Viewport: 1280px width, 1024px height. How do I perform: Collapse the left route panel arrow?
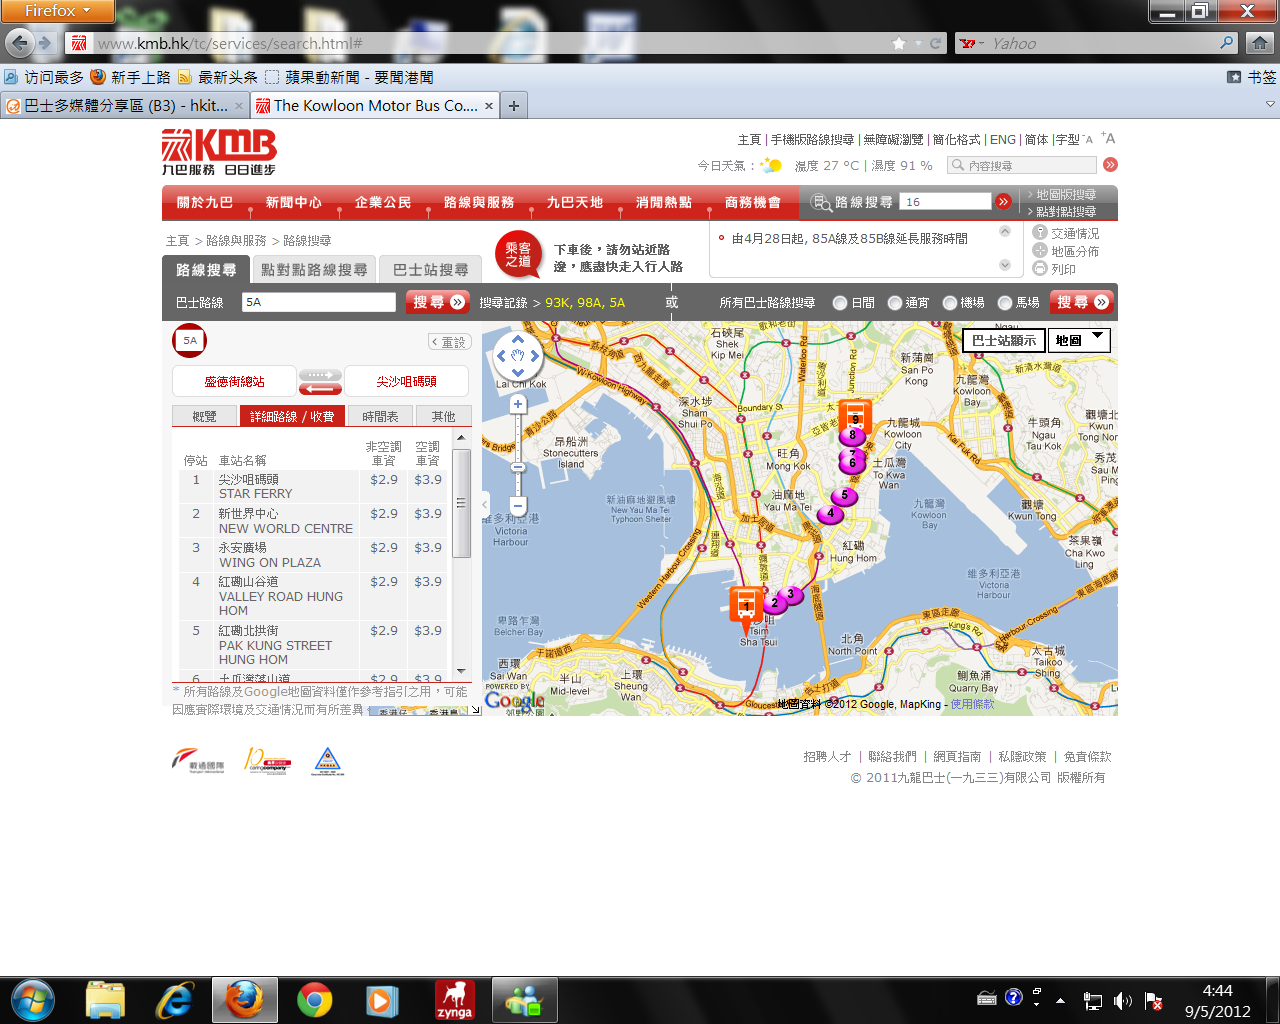pos(485,504)
